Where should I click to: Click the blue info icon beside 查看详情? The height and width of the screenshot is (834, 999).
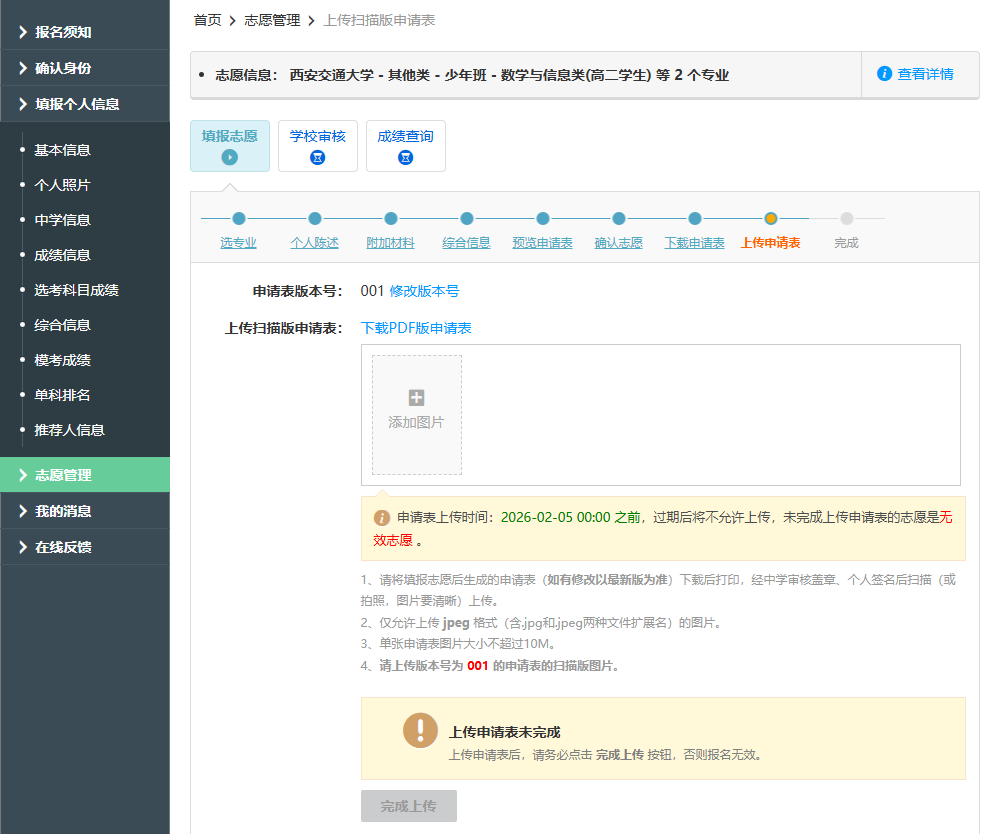pyautogui.click(x=884, y=74)
